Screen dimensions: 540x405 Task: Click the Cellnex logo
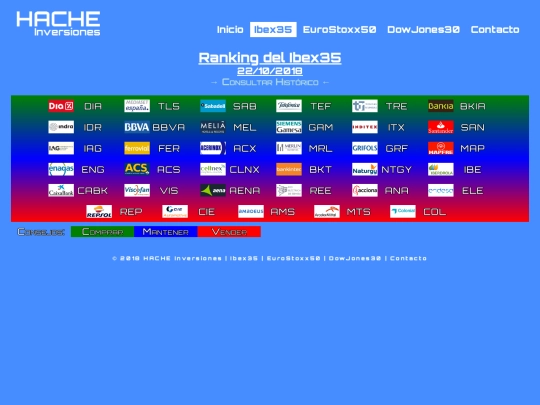pyautogui.click(x=213, y=169)
